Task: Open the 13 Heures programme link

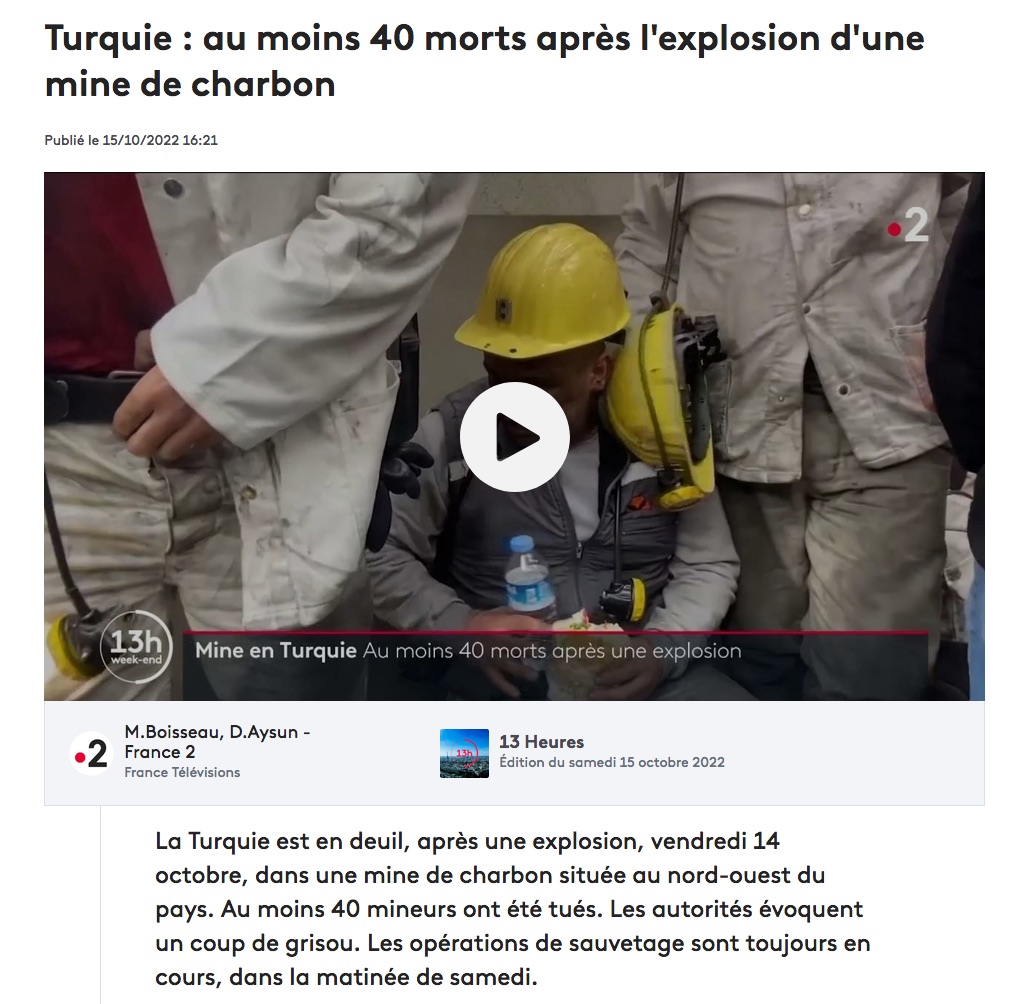Action: 541,742
